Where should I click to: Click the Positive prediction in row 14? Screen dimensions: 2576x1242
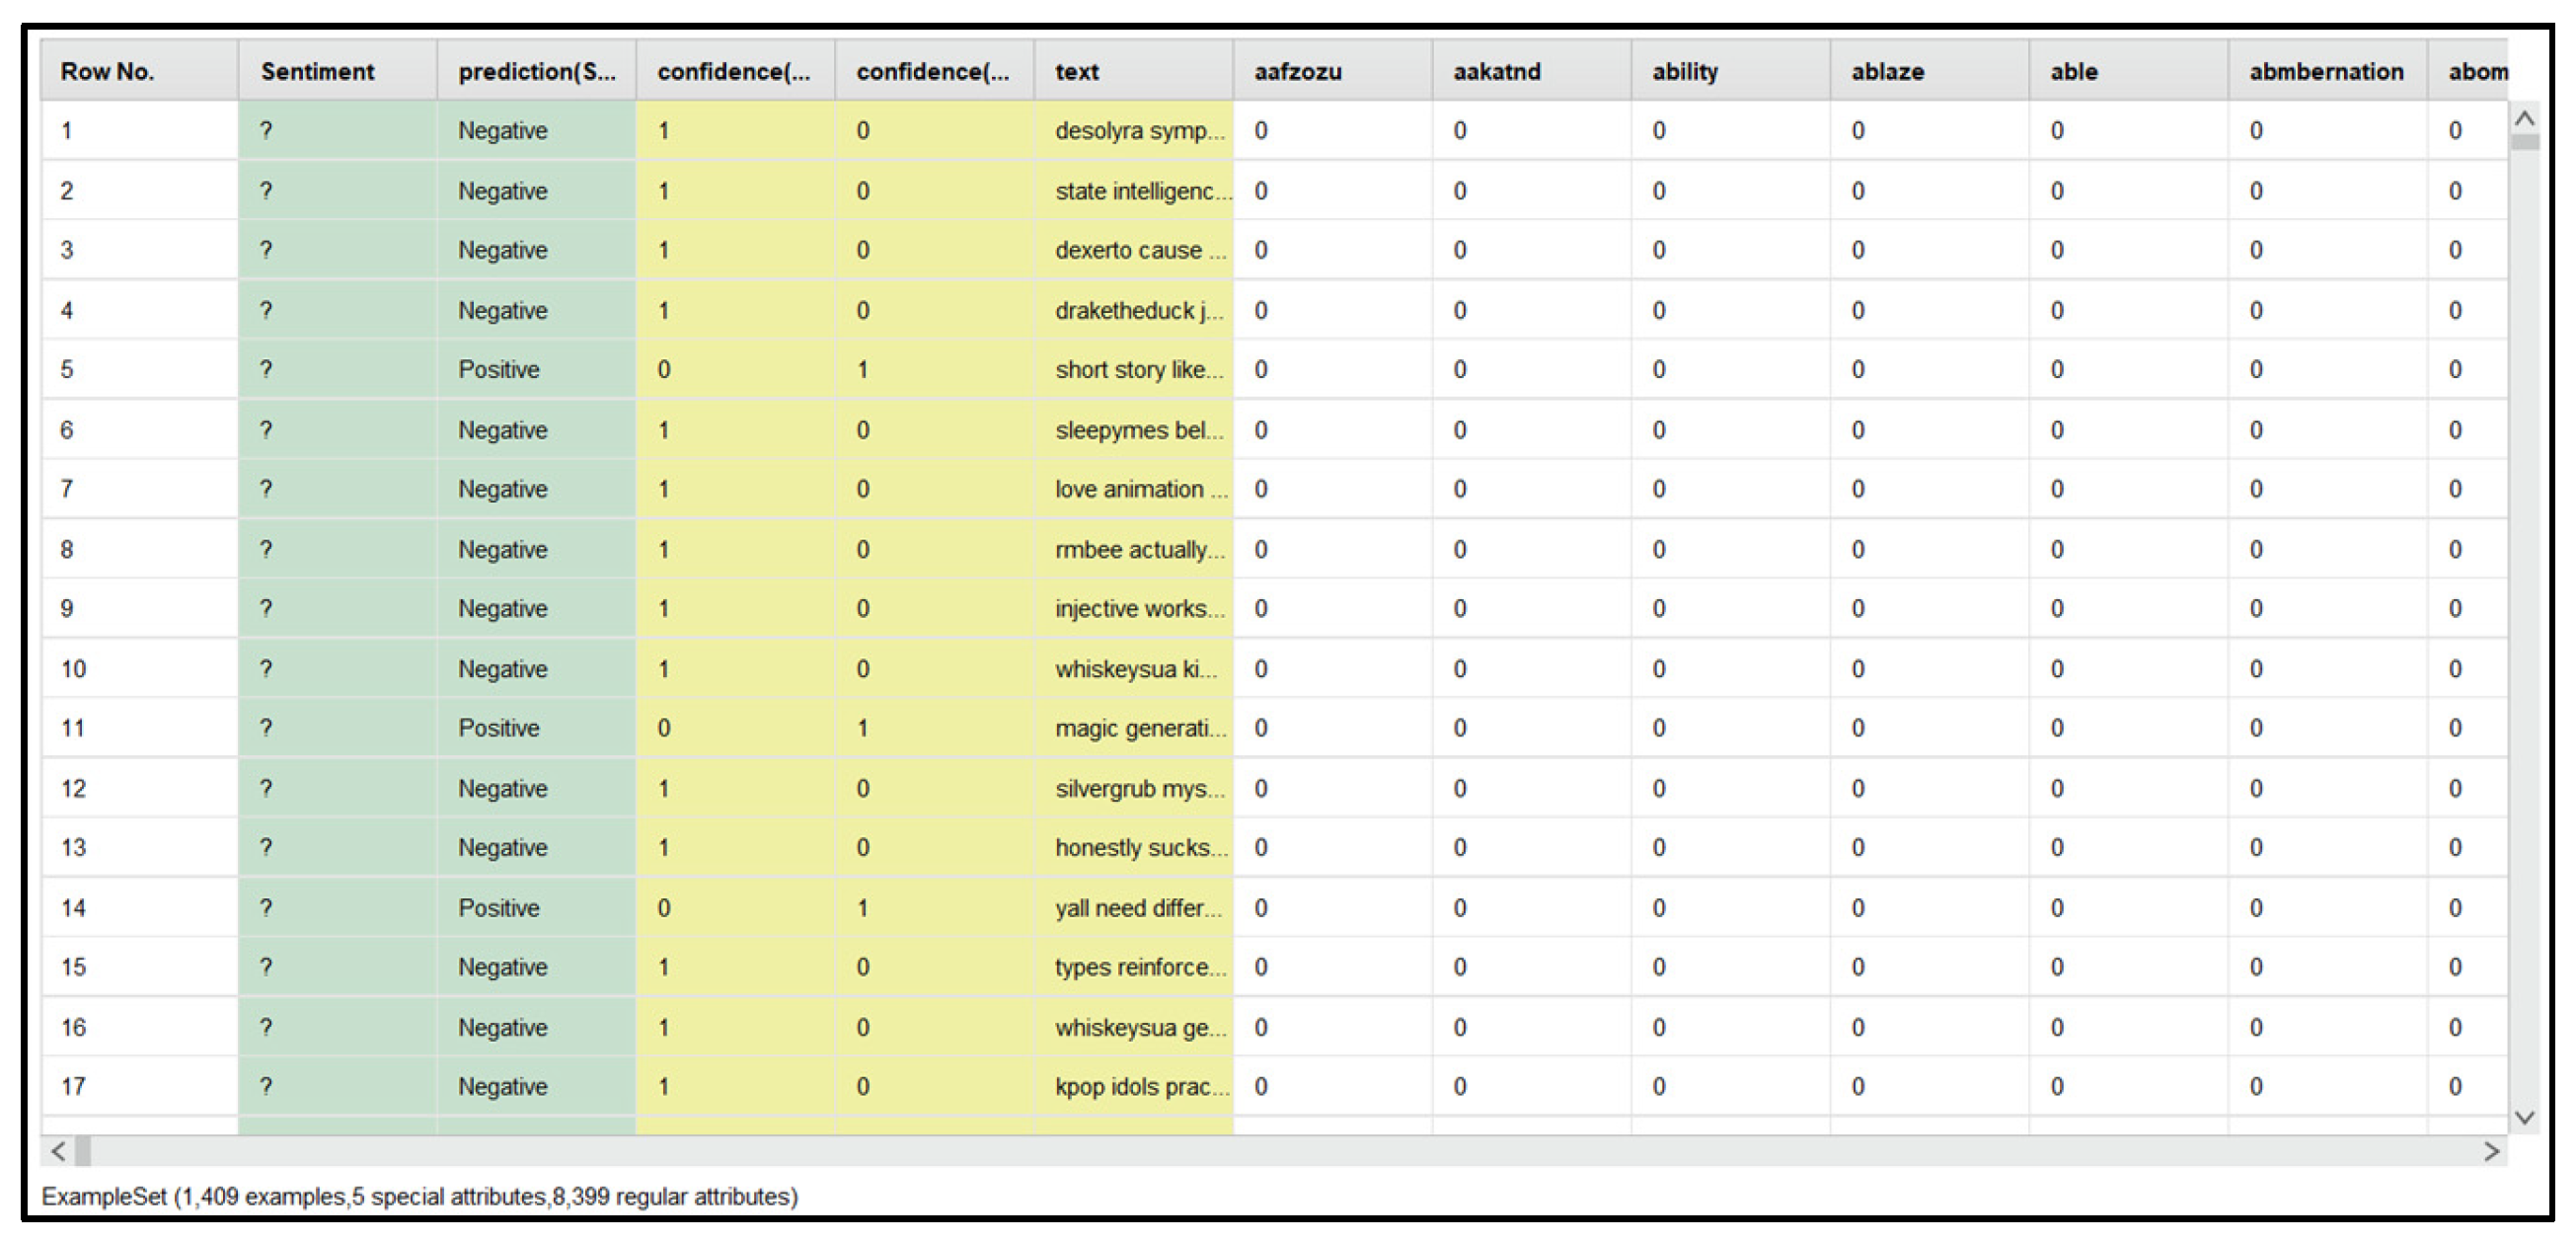tap(536, 908)
